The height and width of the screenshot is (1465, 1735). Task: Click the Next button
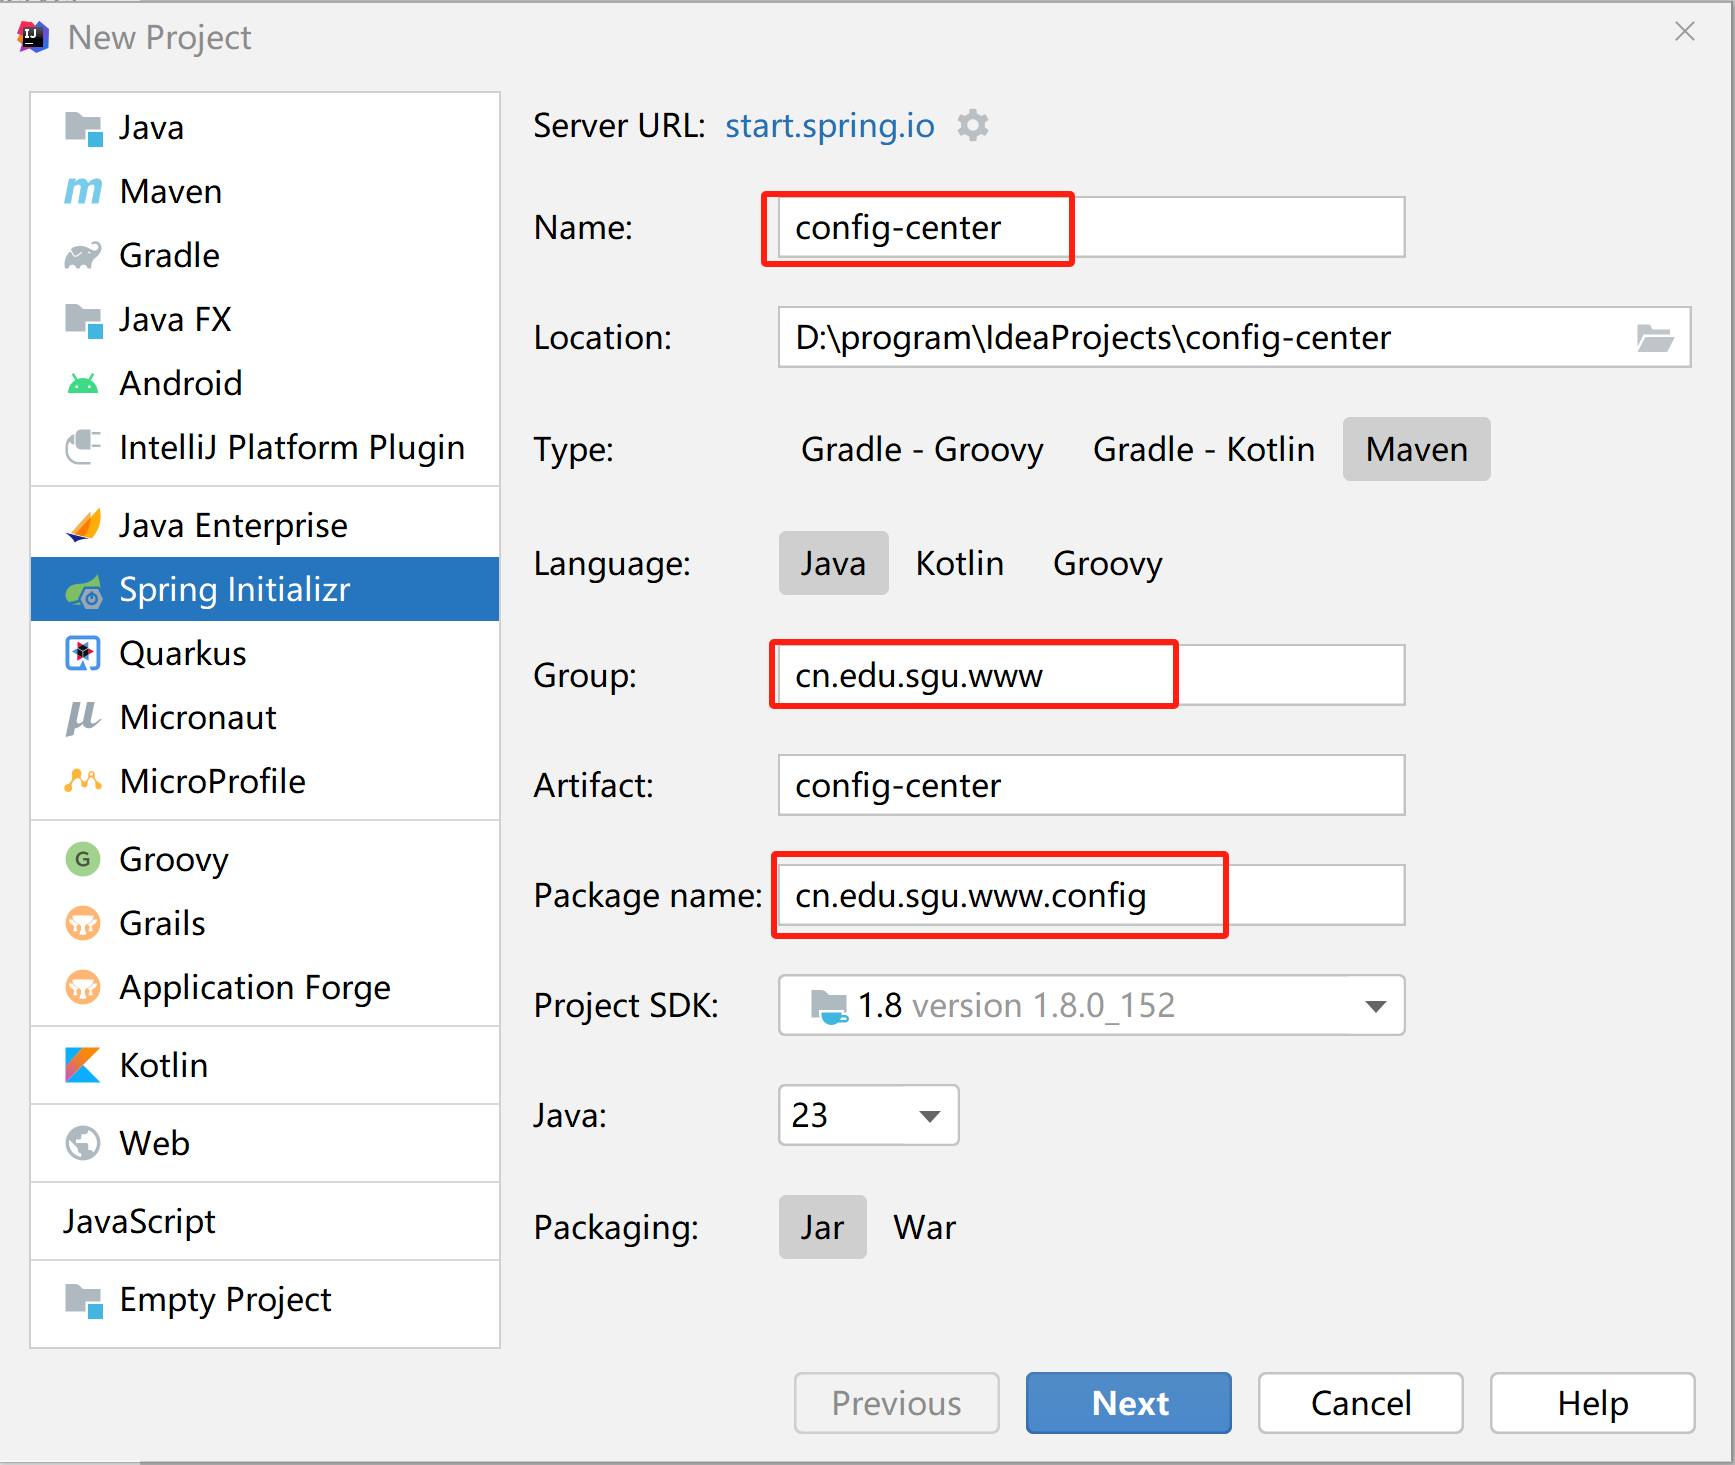click(1128, 1403)
